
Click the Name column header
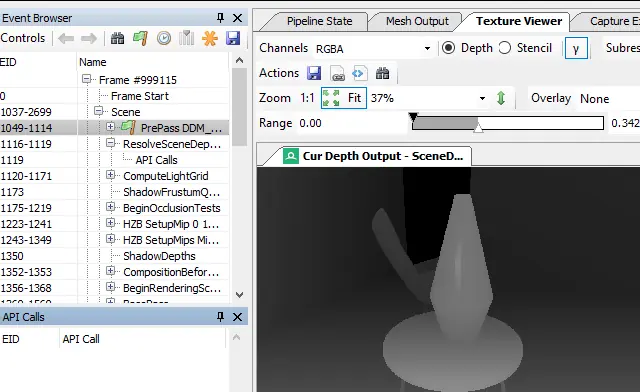[153, 62]
